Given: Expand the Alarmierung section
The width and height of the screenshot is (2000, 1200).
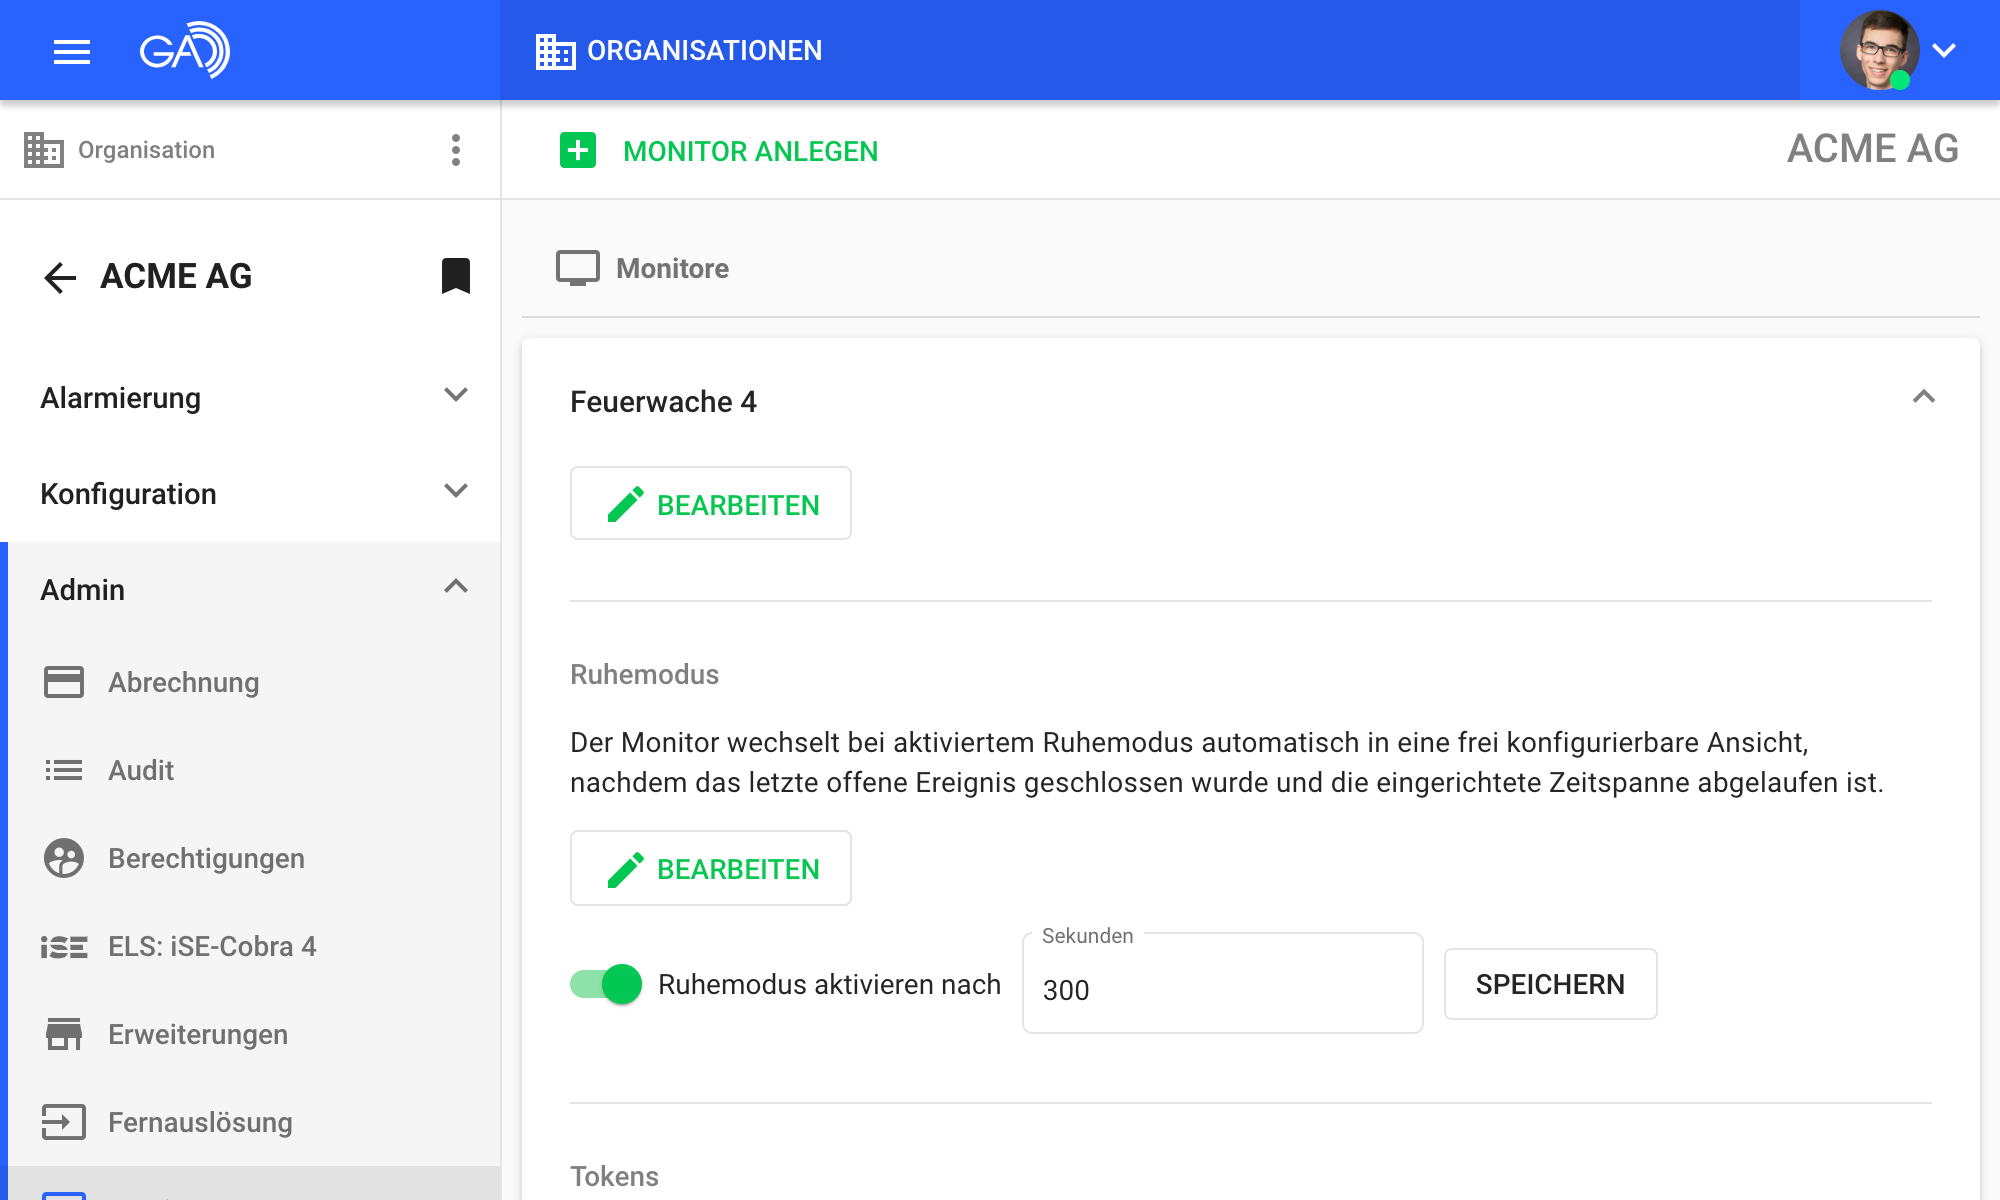Looking at the screenshot, I should (455, 395).
